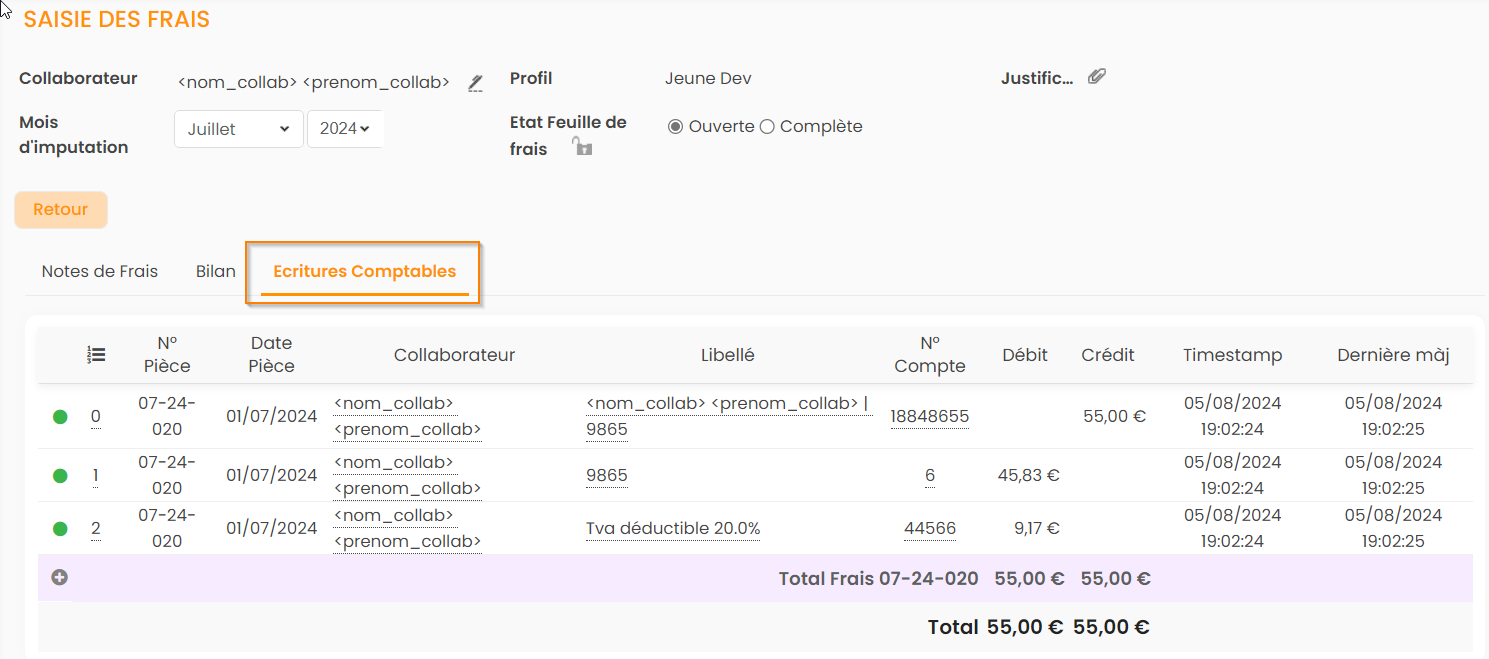Click the green status dot on row 2
Viewport: 1489px width, 659px height.
click(60, 529)
